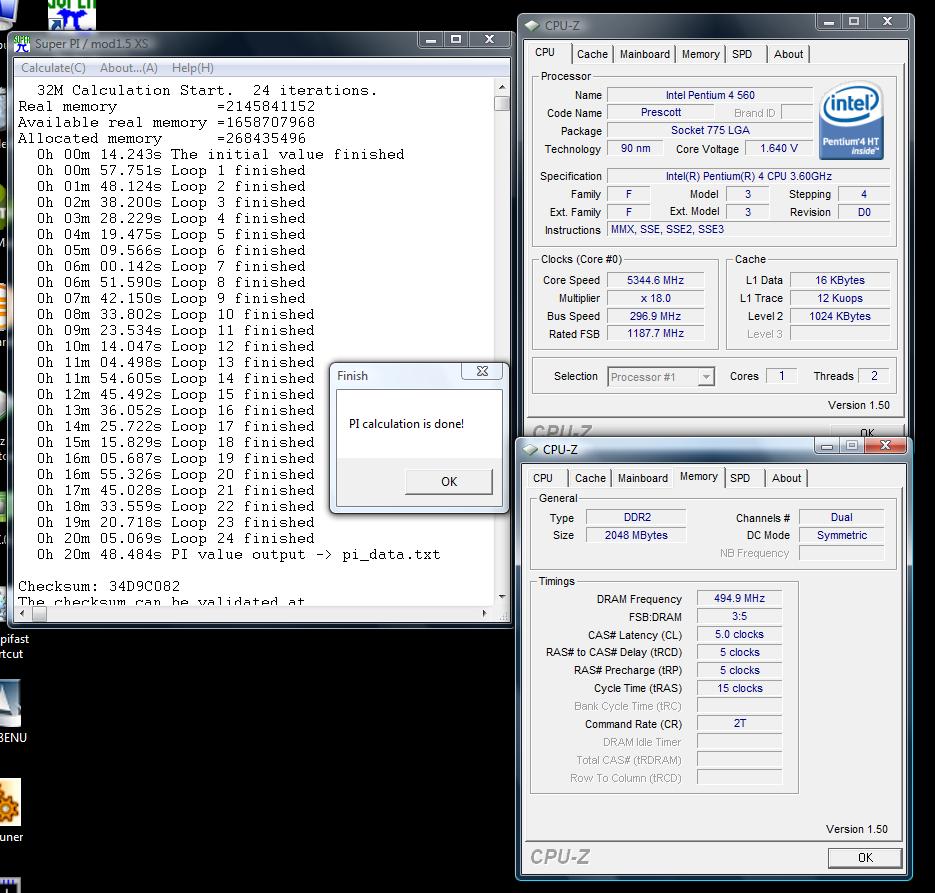Click the Loop 24 finished line

[175, 539]
